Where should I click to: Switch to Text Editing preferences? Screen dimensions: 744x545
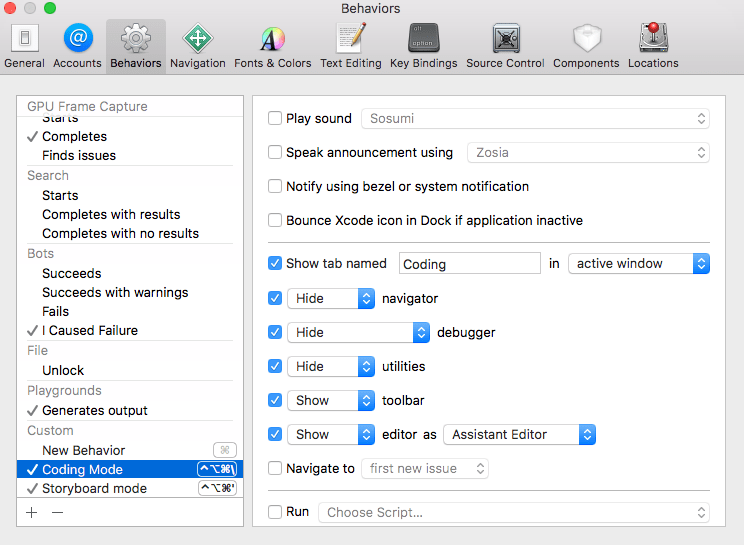pos(350,46)
